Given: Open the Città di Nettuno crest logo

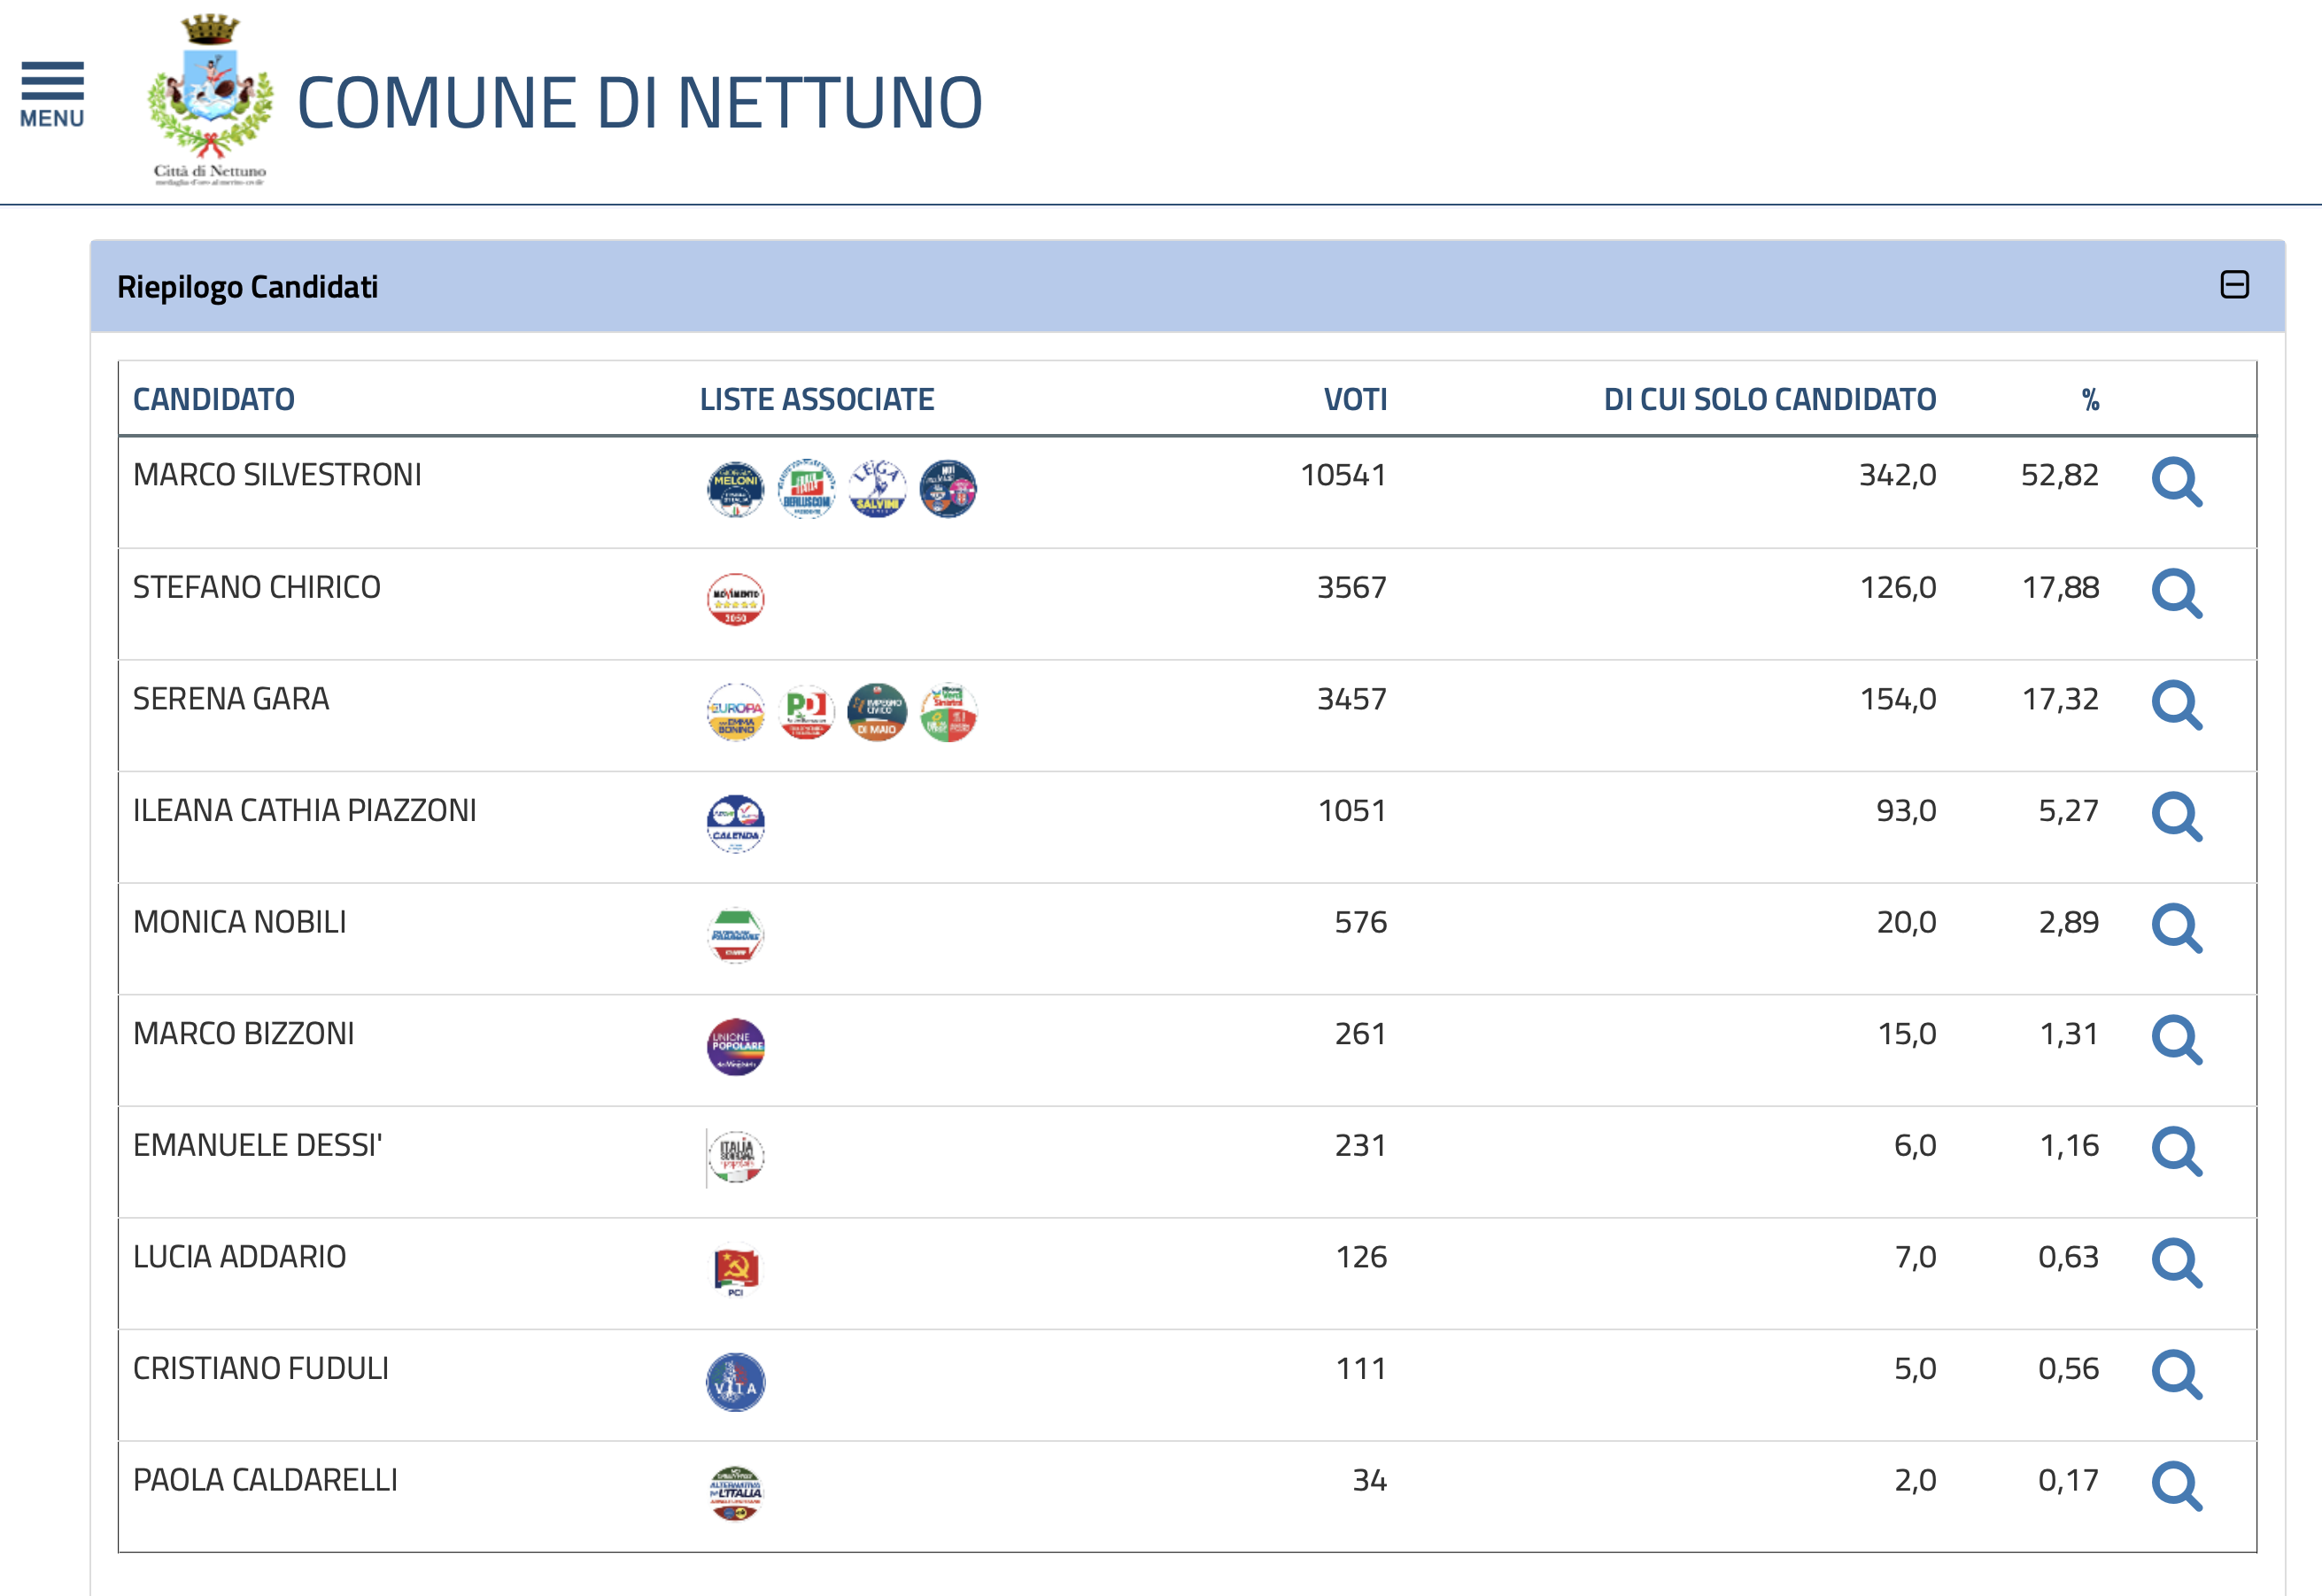Looking at the screenshot, I should (210, 100).
